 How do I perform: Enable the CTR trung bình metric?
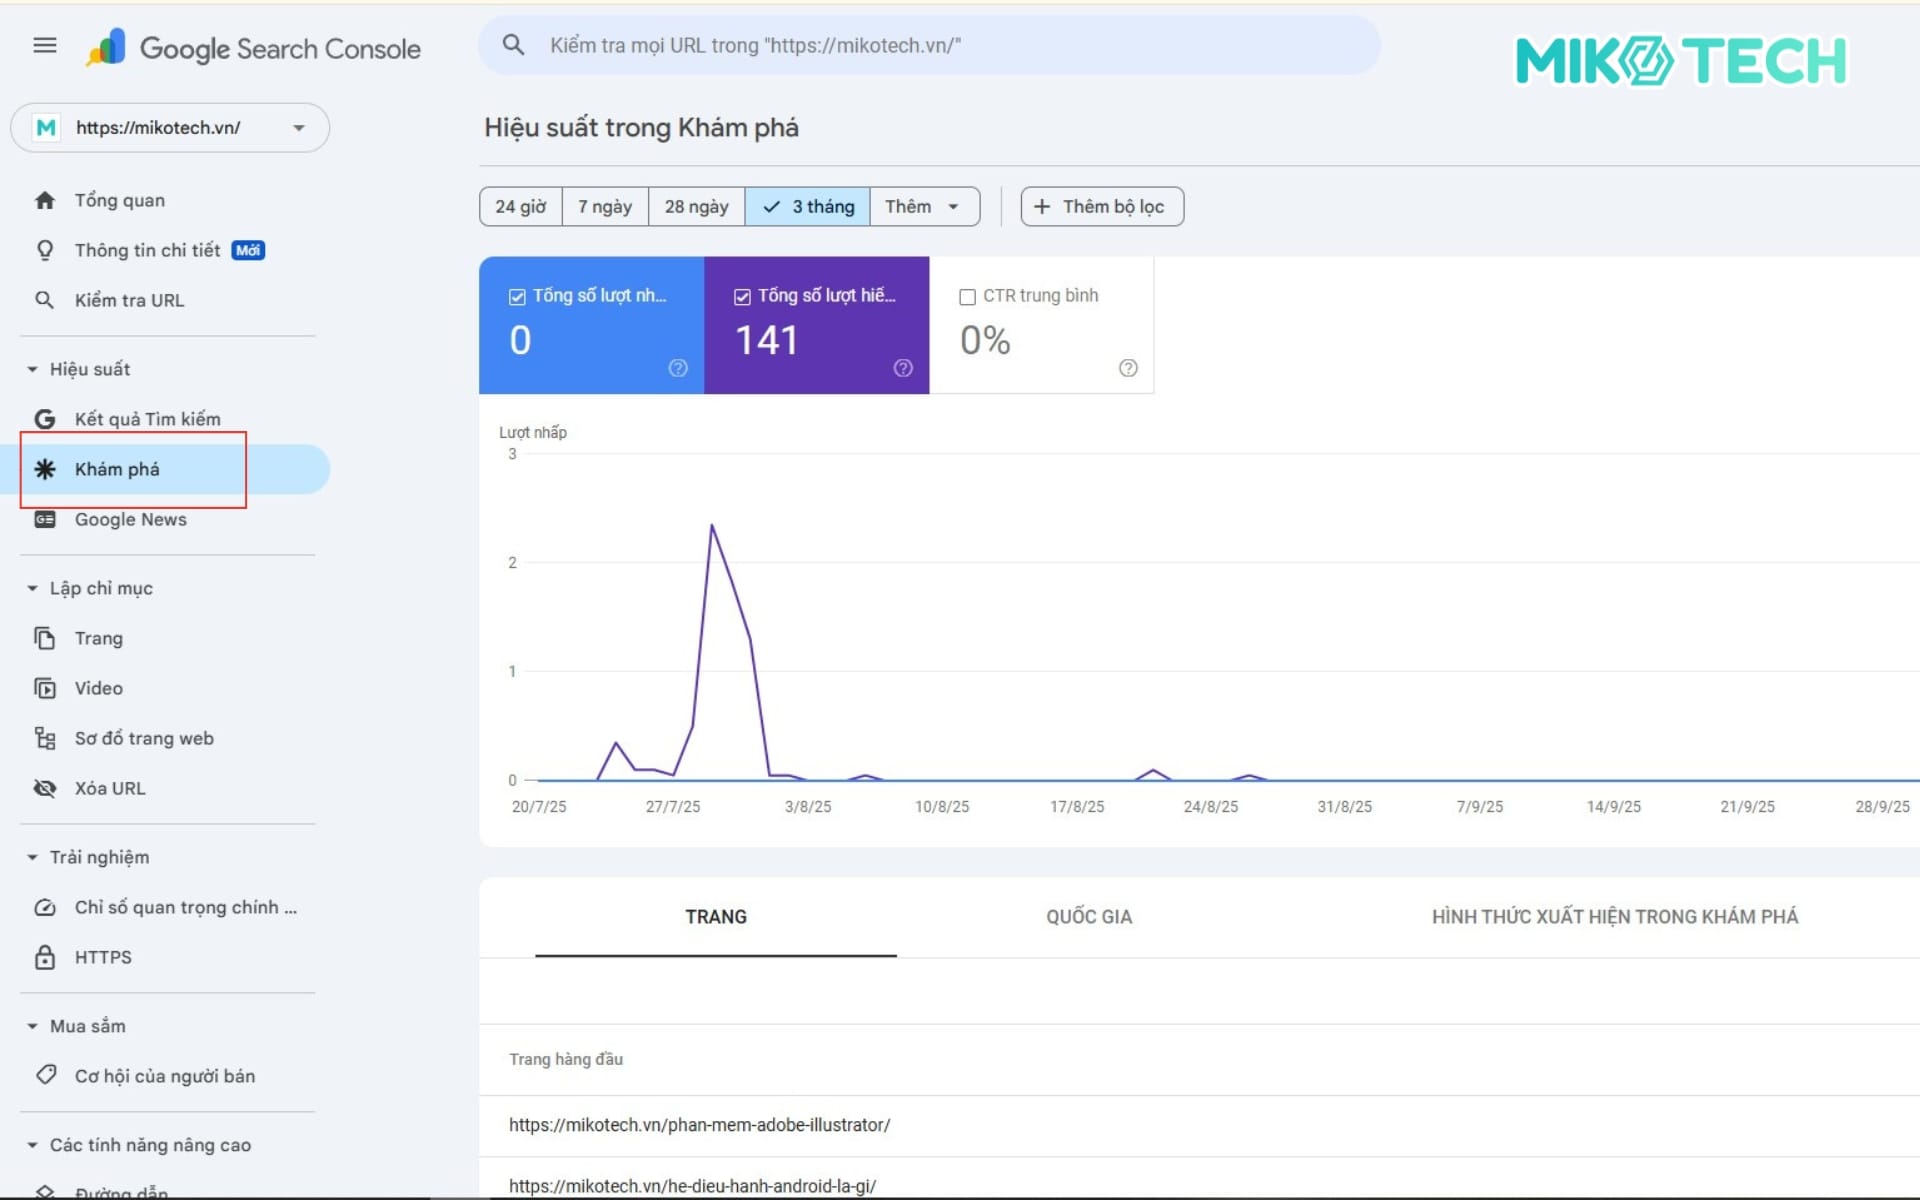(x=967, y=295)
